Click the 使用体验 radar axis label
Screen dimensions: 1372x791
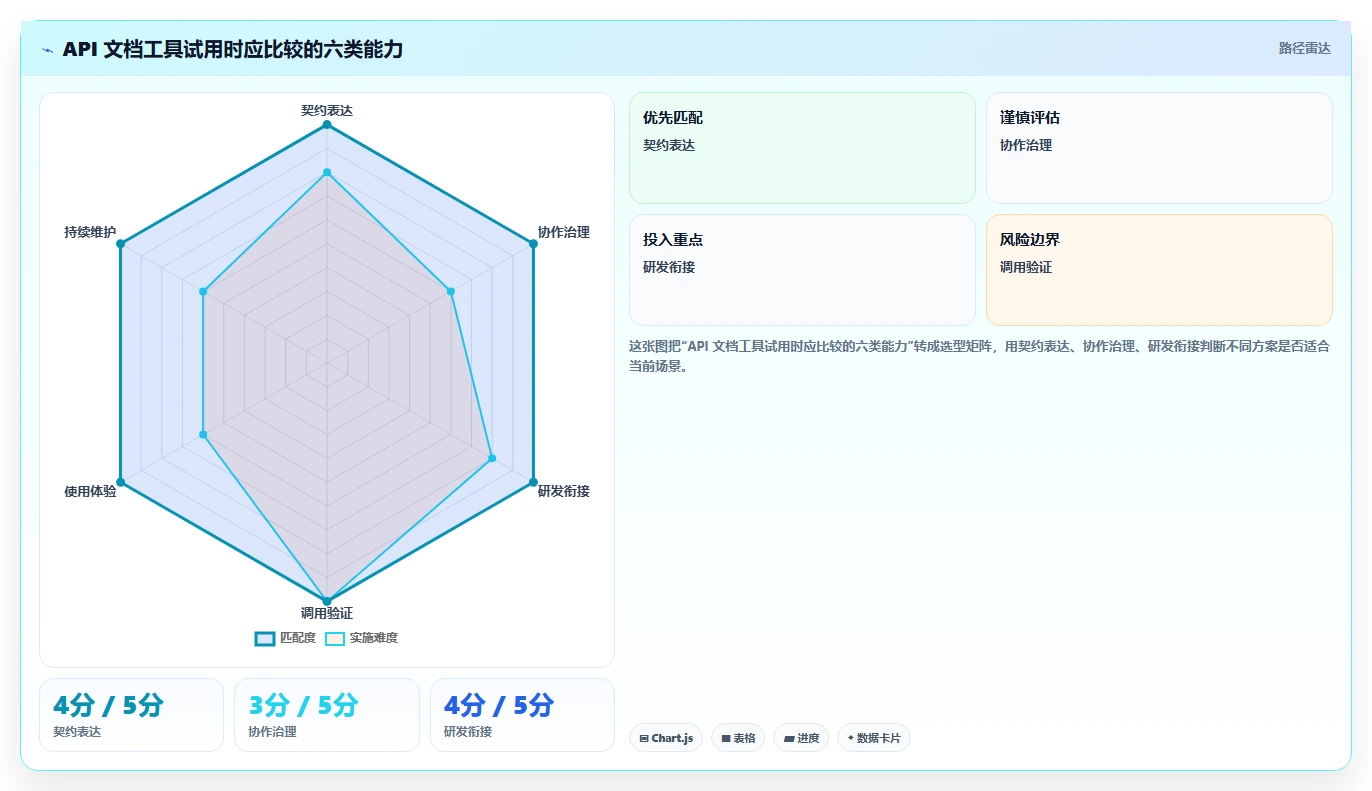click(x=90, y=491)
